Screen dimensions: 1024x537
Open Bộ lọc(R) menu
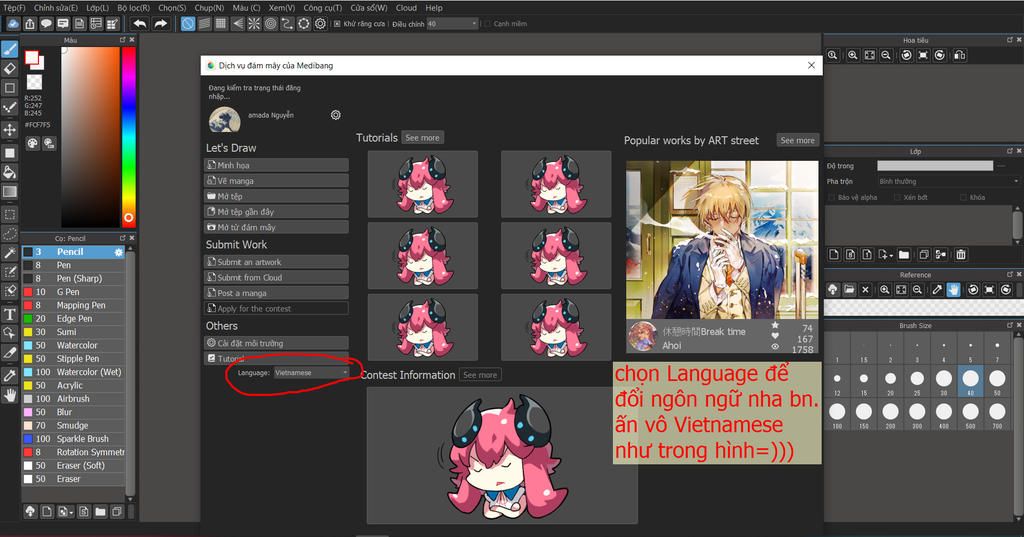click(x=133, y=8)
